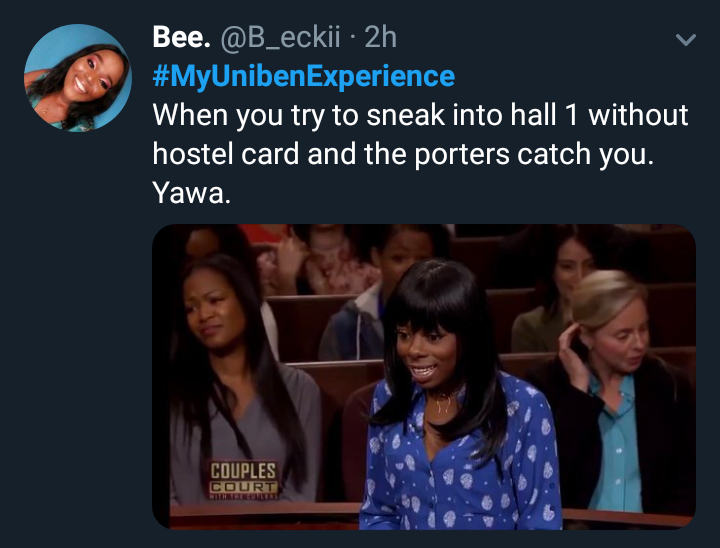Viewport: 720px width, 548px height.
Task: Open the #MyUnibenExperience hashtag
Action: click(x=304, y=76)
